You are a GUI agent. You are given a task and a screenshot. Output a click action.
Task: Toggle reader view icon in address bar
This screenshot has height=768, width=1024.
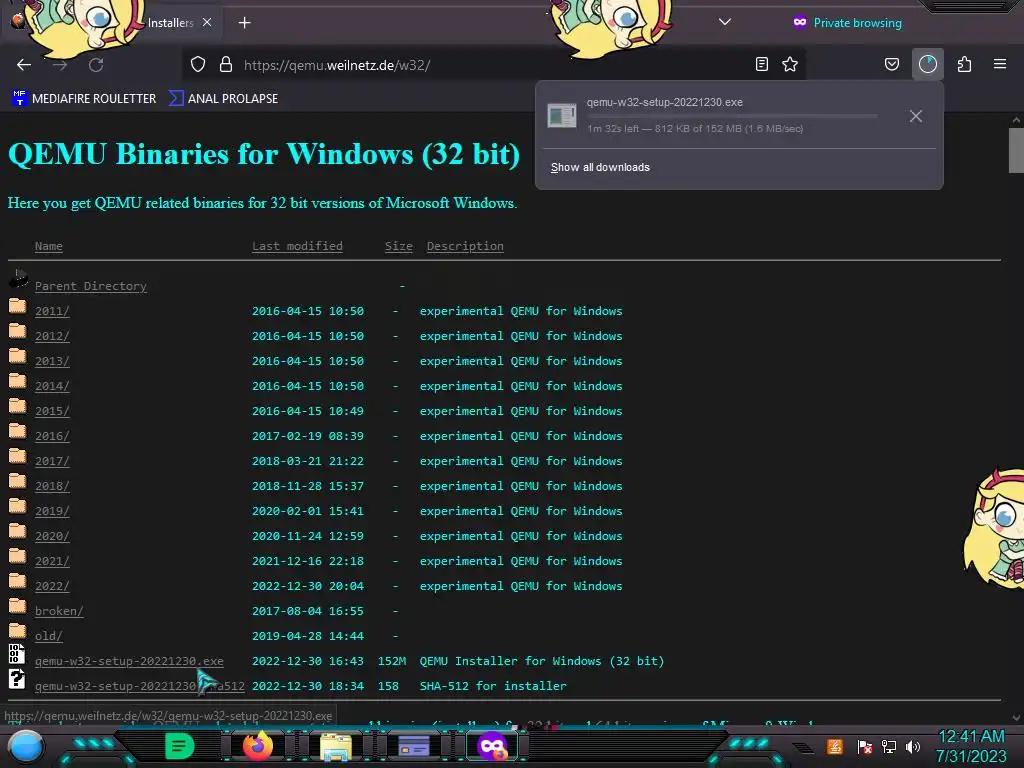coord(761,64)
